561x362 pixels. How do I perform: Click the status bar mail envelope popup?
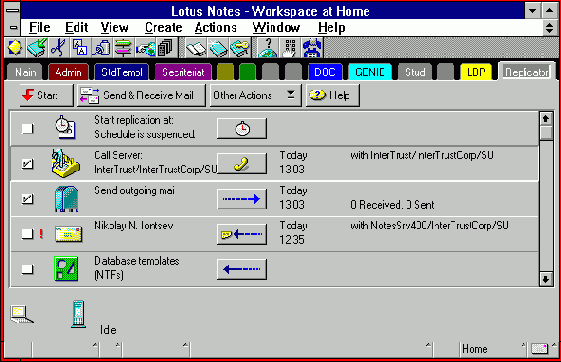click(540, 349)
